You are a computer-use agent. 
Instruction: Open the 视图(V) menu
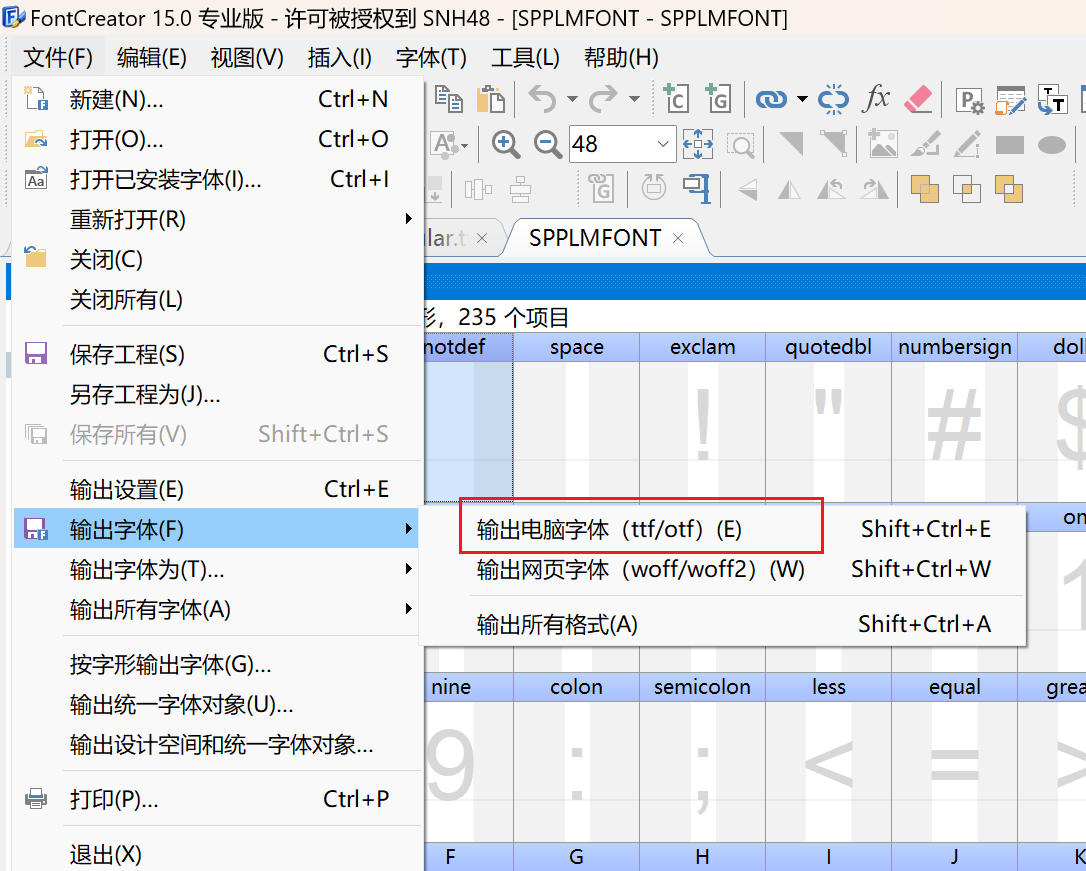point(247,57)
